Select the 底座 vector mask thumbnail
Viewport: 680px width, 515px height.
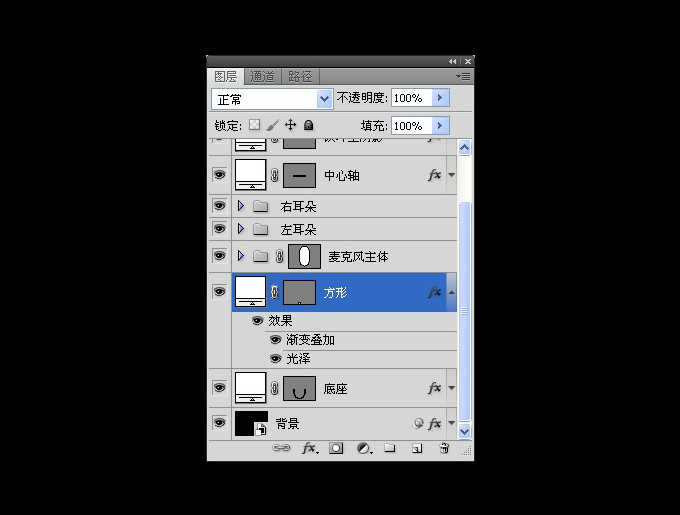click(x=299, y=388)
